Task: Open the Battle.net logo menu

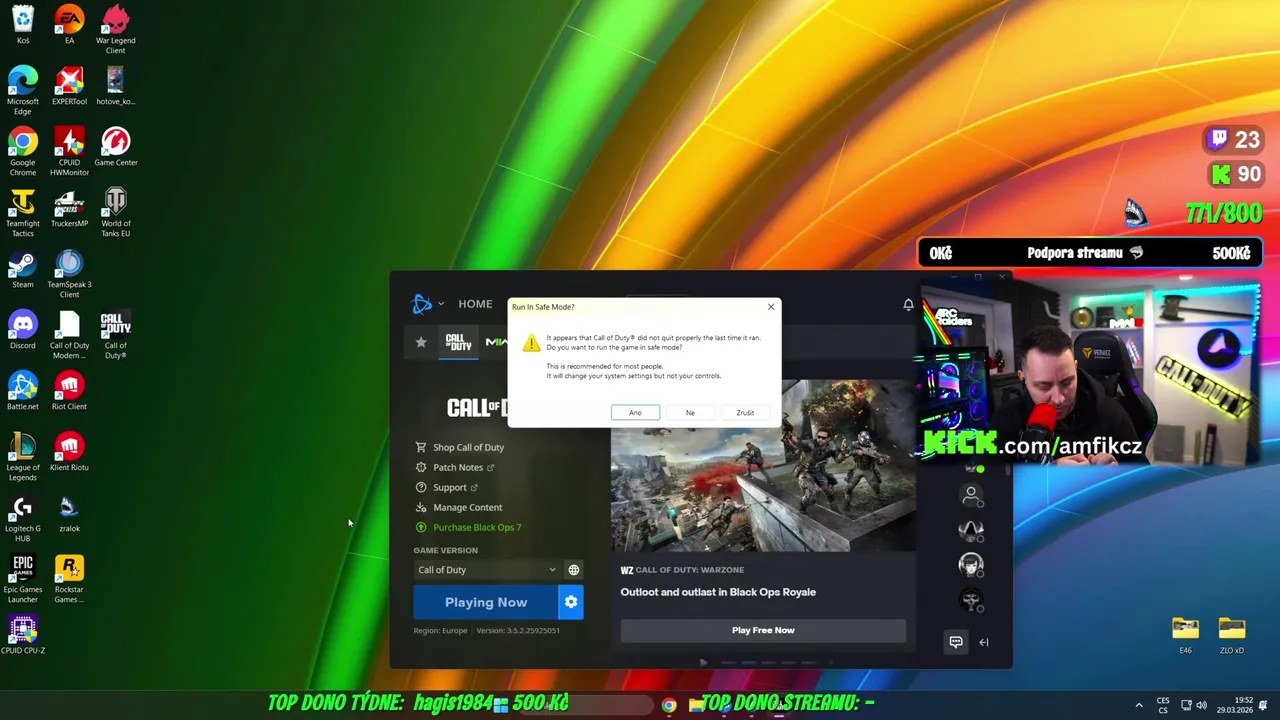Action: (427, 304)
